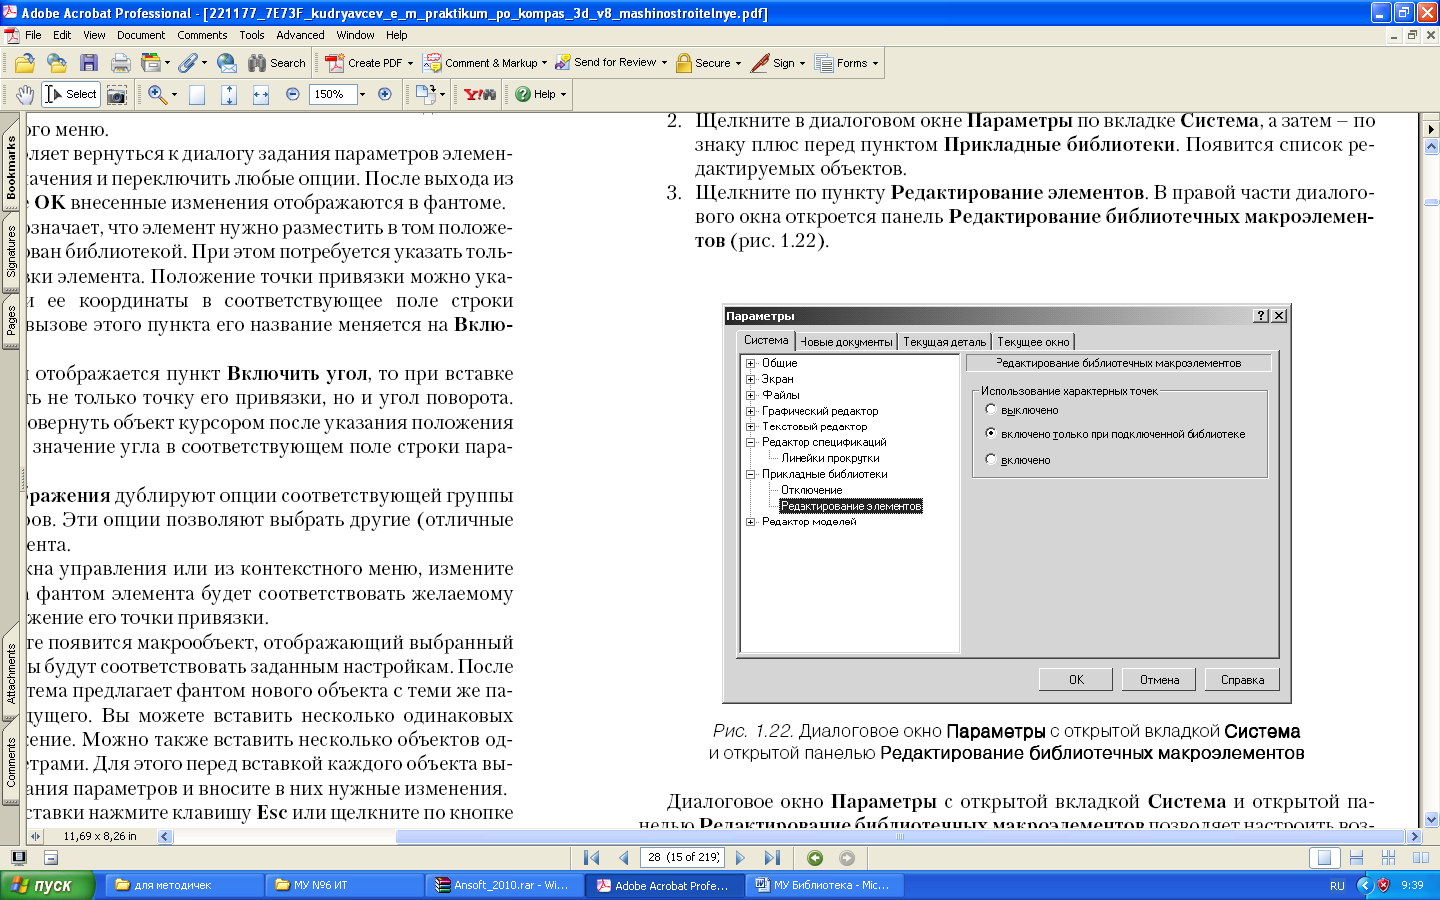
Task: Switch to Continuous Facing layout
Action: [x=1388, y=858]
